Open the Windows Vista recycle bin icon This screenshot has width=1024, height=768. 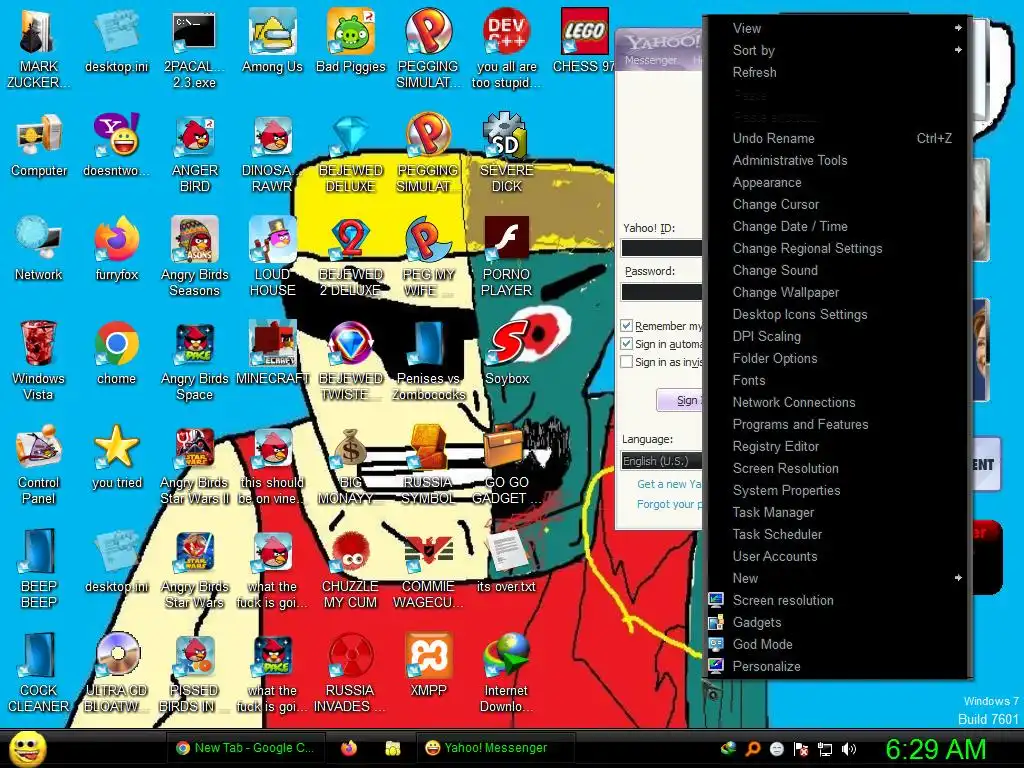click(x=39, y=361)
